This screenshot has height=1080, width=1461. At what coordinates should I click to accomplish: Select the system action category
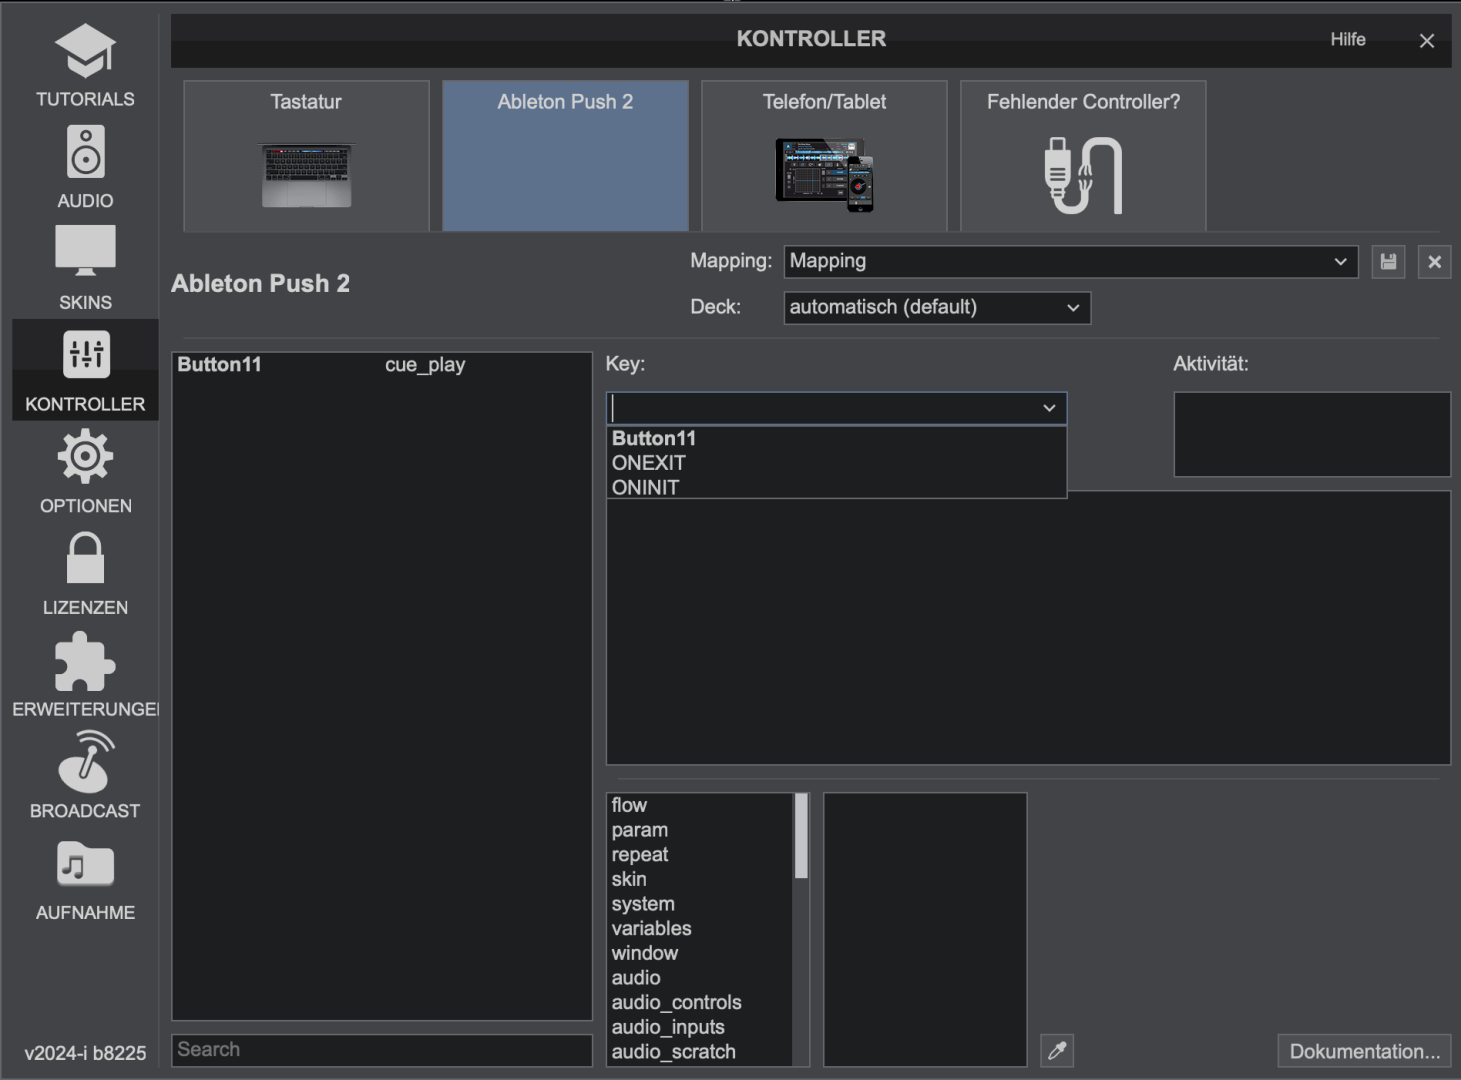point(700,904)
